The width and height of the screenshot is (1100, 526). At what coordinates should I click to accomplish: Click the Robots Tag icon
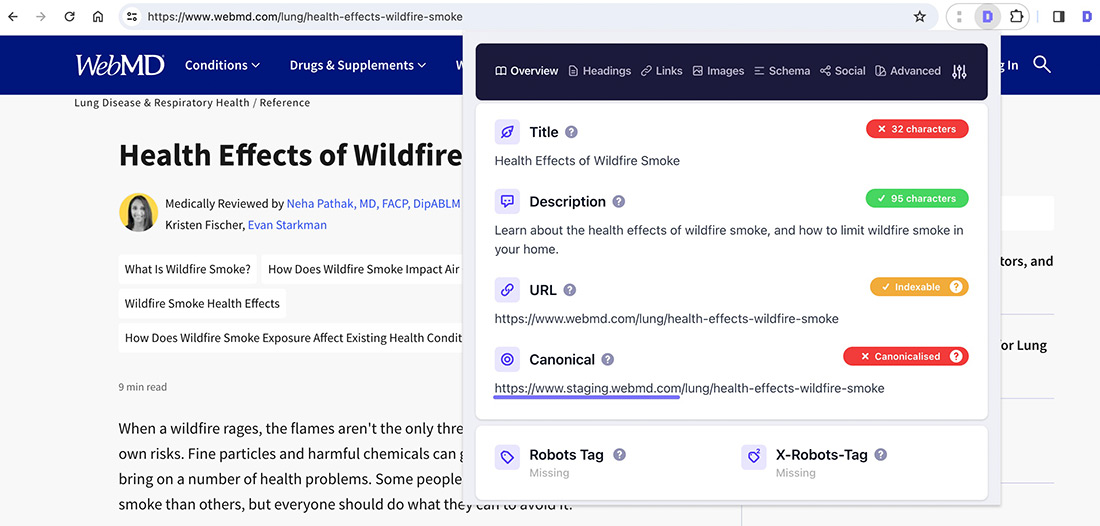click(x=507, y=457)
